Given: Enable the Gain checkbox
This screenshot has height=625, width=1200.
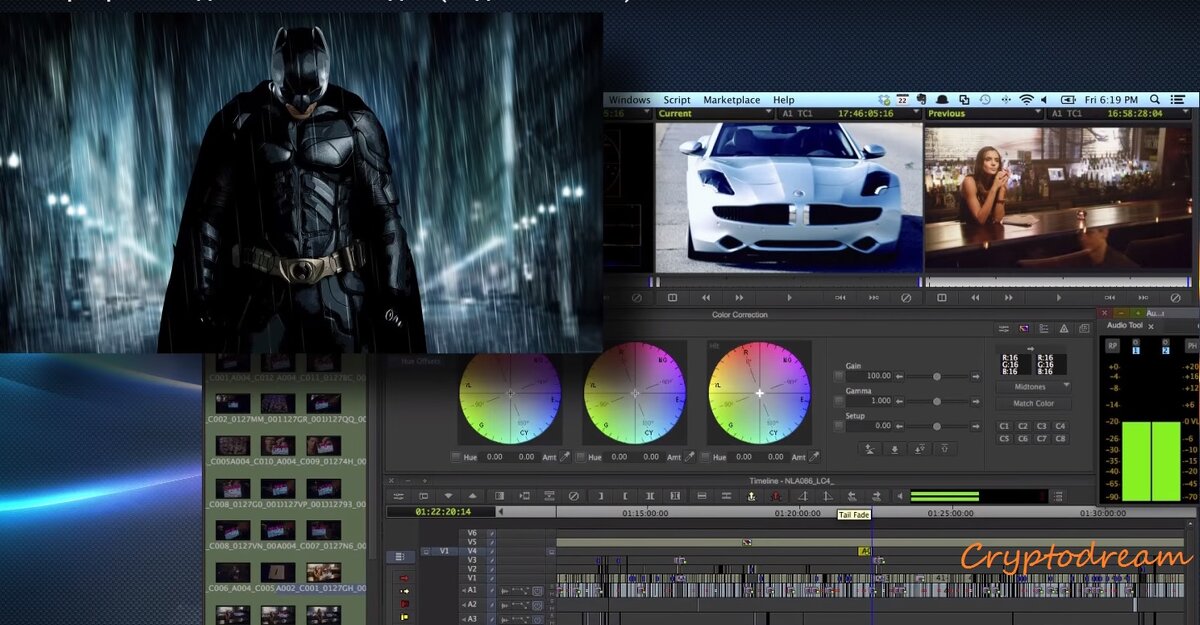Looking at the screenshot, I should 838,376.
